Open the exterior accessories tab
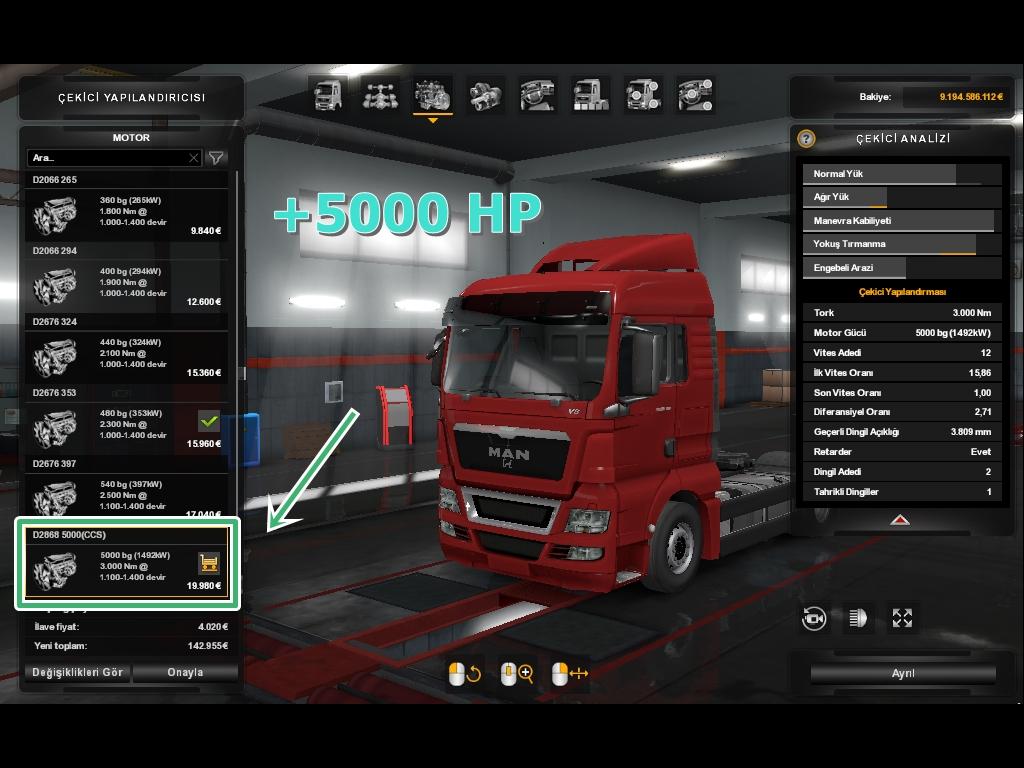The image size is (1024, 768). click(x=590, y=95)
